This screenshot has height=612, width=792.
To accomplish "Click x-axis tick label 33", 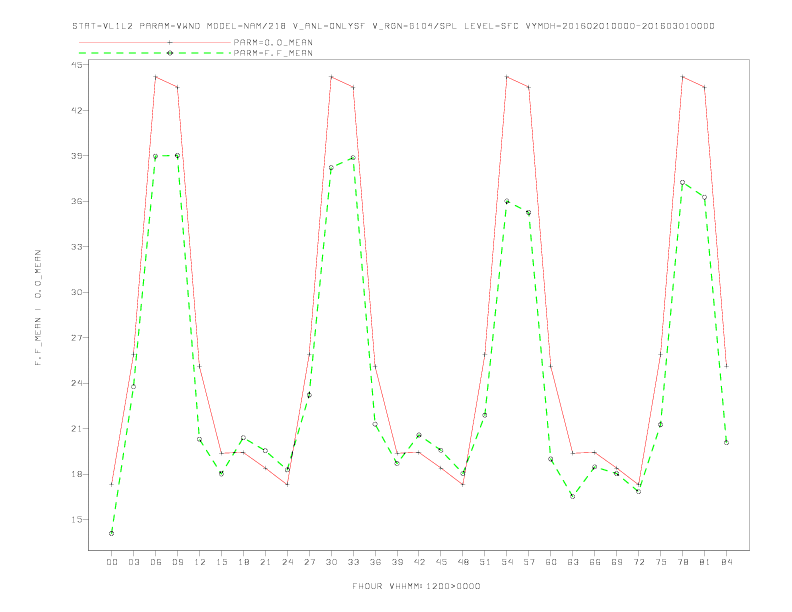I will click(x=353, y=562).
